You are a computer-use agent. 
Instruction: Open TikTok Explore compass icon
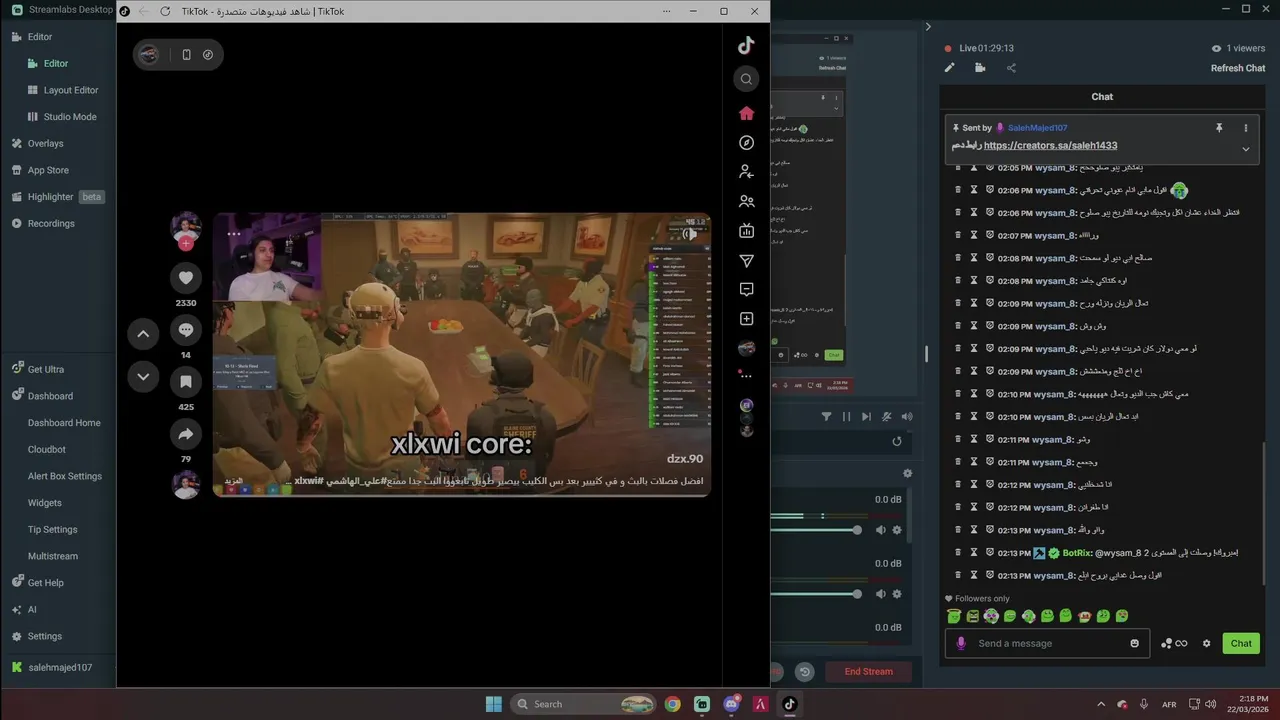746,143
